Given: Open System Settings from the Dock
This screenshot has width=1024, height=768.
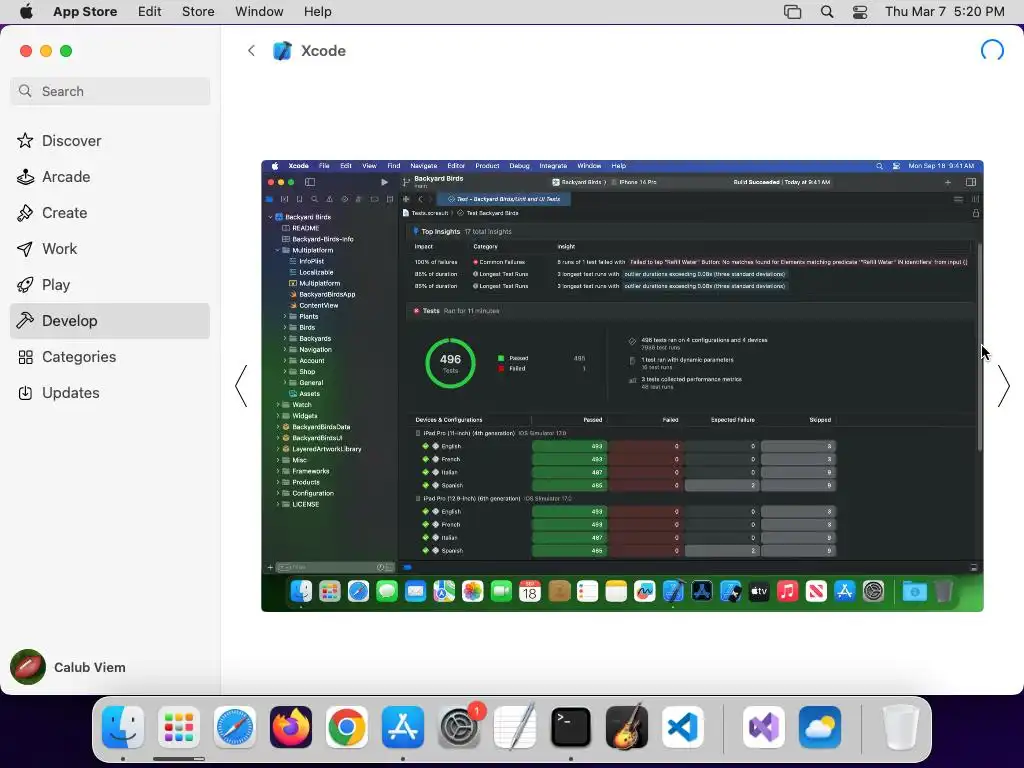Looking at the screenshot, I should (x=459, y=727).
